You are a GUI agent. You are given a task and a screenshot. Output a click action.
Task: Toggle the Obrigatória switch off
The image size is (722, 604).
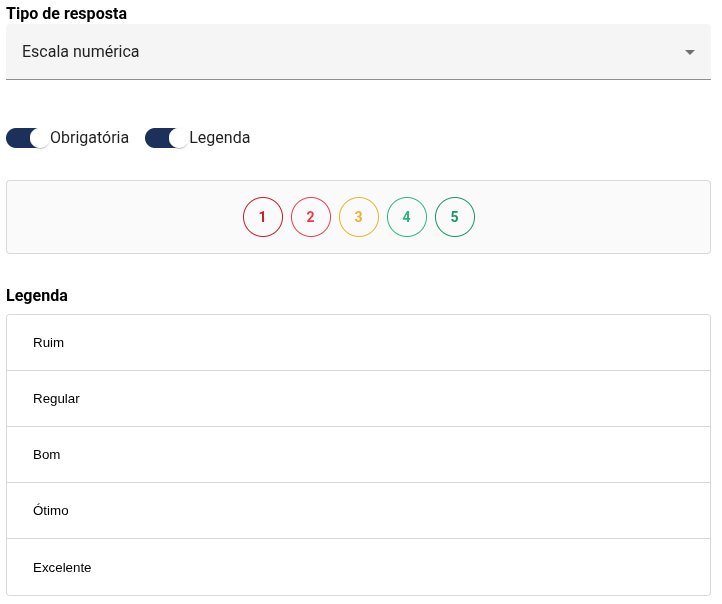(x=28, y=138)
